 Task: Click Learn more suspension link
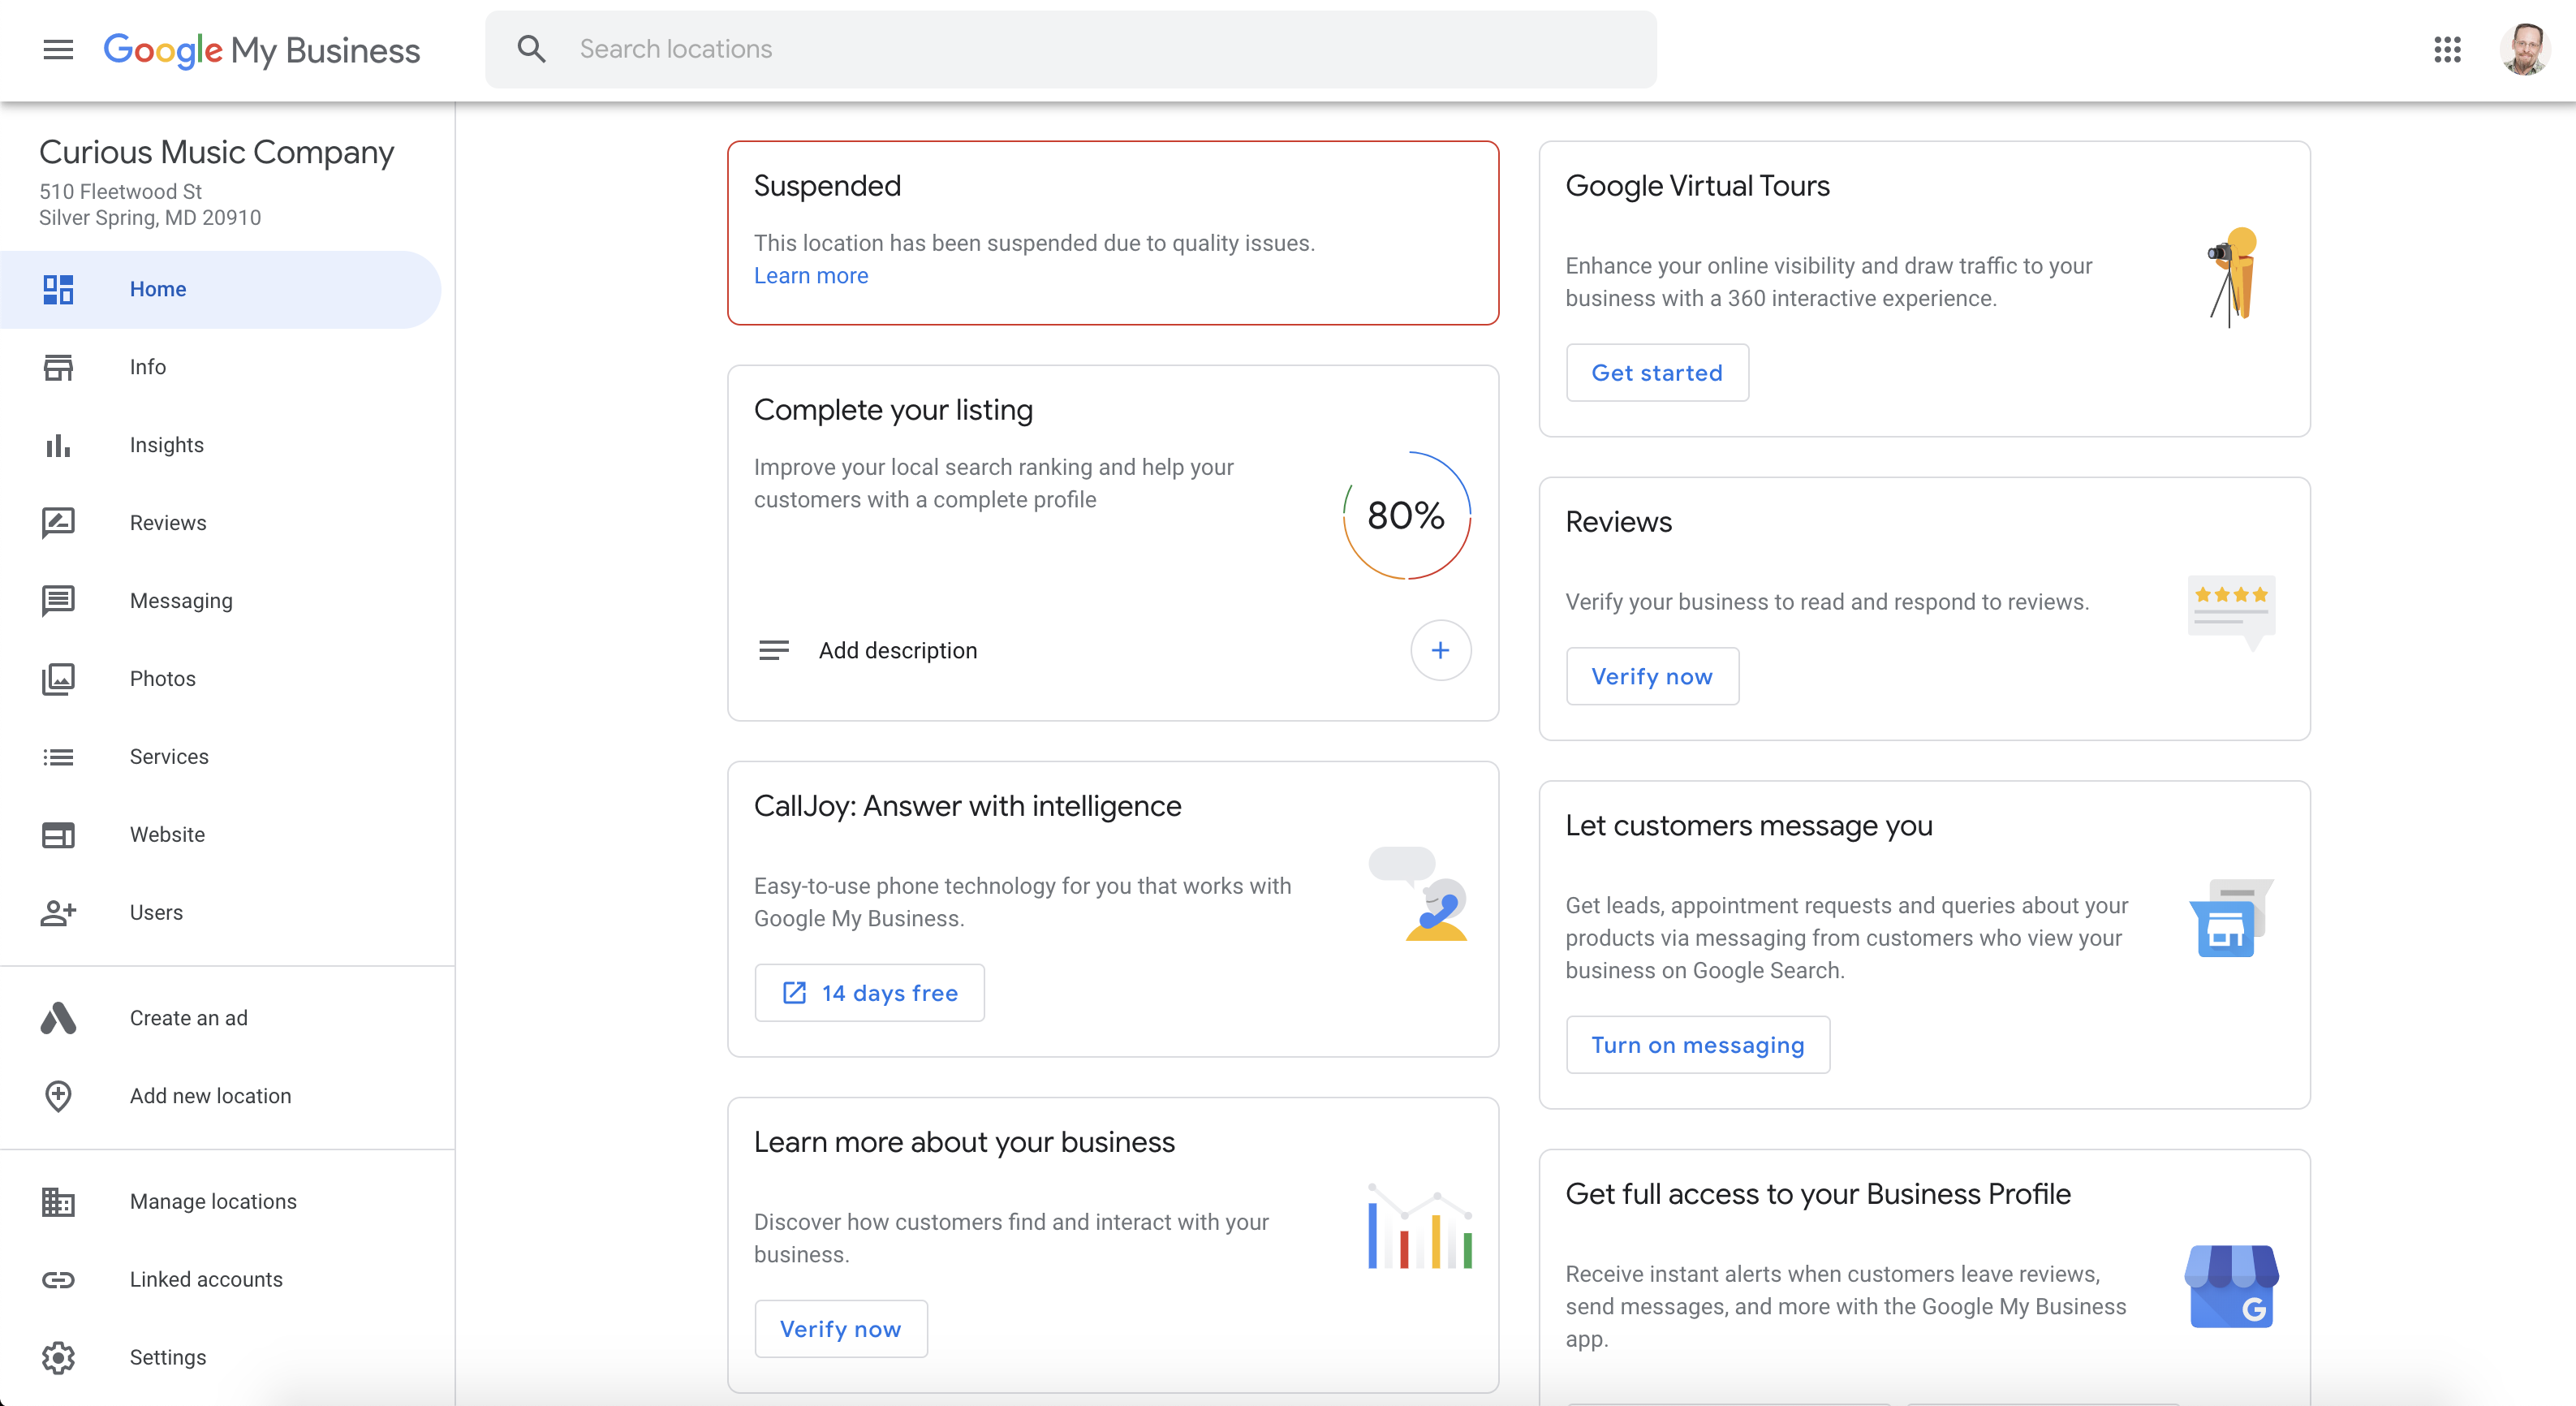coord(810,276)
